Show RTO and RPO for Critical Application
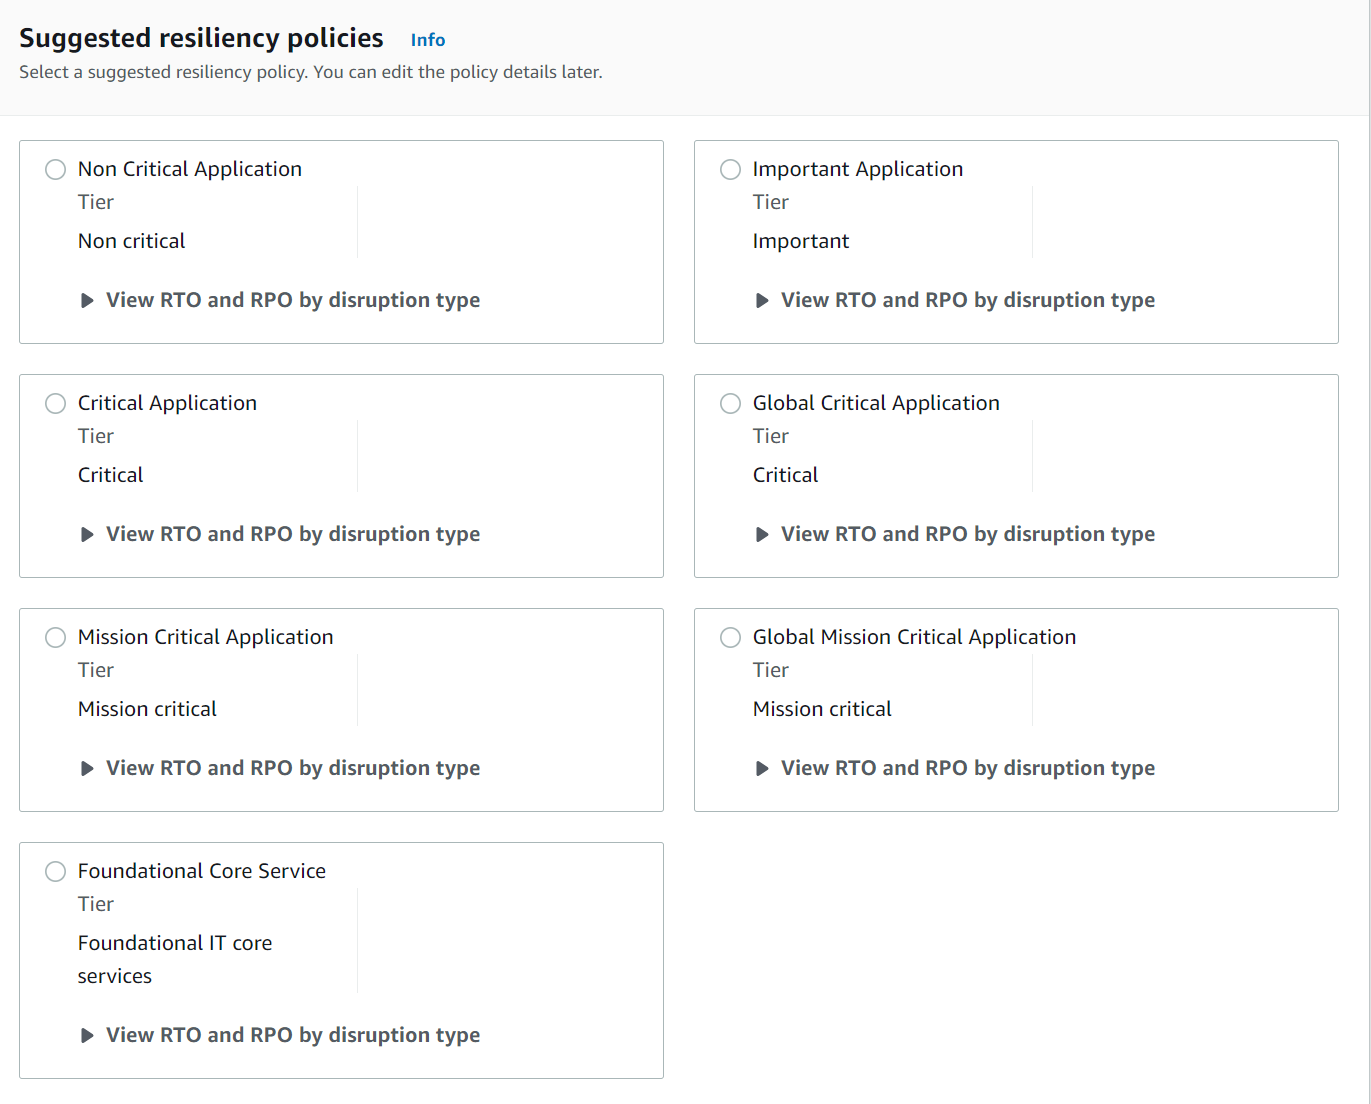Image resolution: width=1371 pixels, height=1104 pixels. click(x=87, y=534)
